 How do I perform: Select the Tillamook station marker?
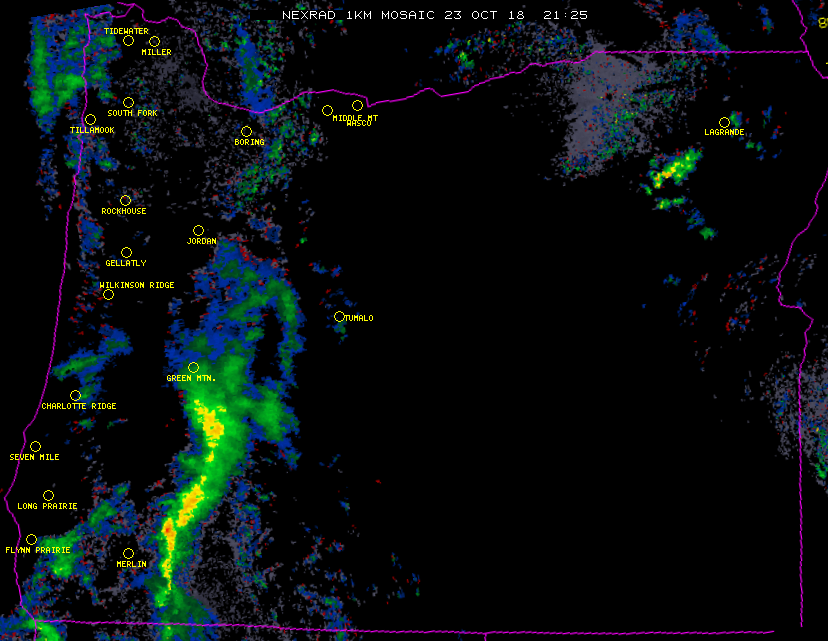[x=90, y=120]
